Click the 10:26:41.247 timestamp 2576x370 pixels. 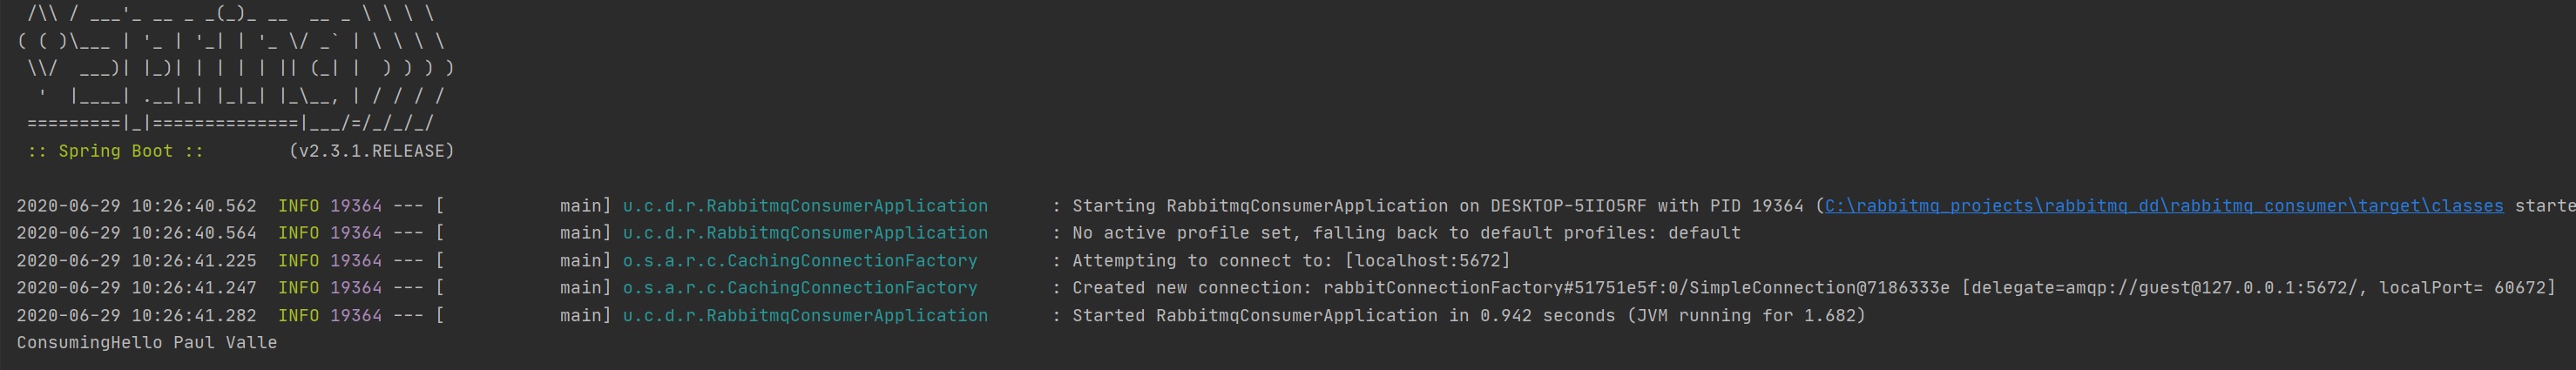point(136,288)
